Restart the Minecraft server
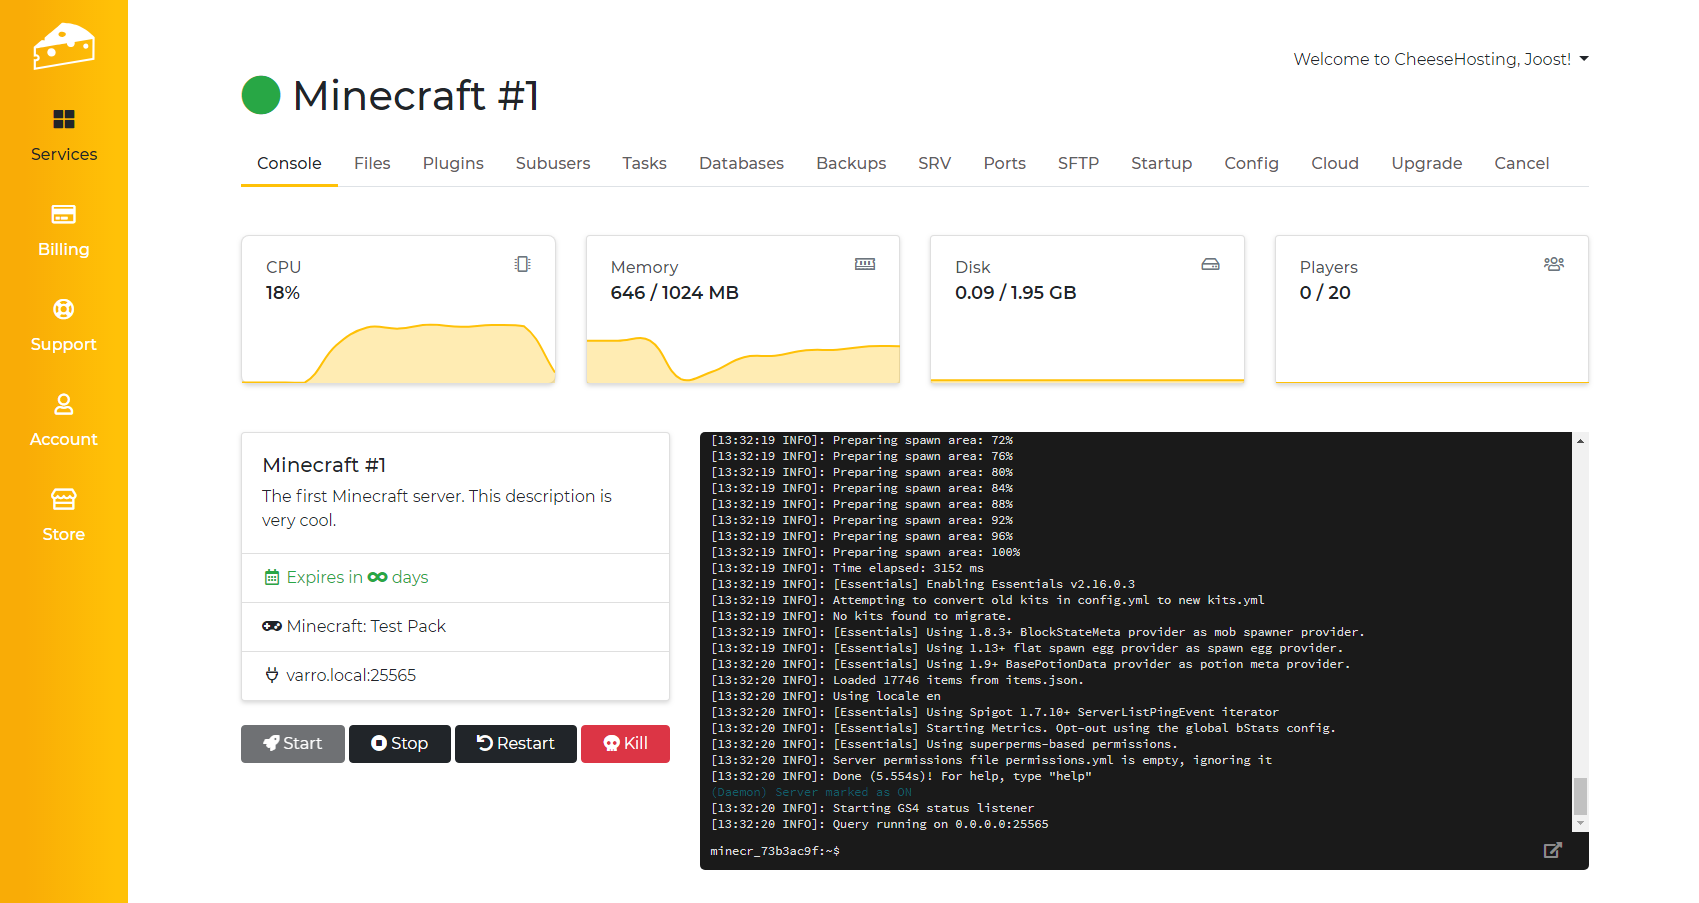The height and width of the screenshot is (903, 1699). (515, 743)
